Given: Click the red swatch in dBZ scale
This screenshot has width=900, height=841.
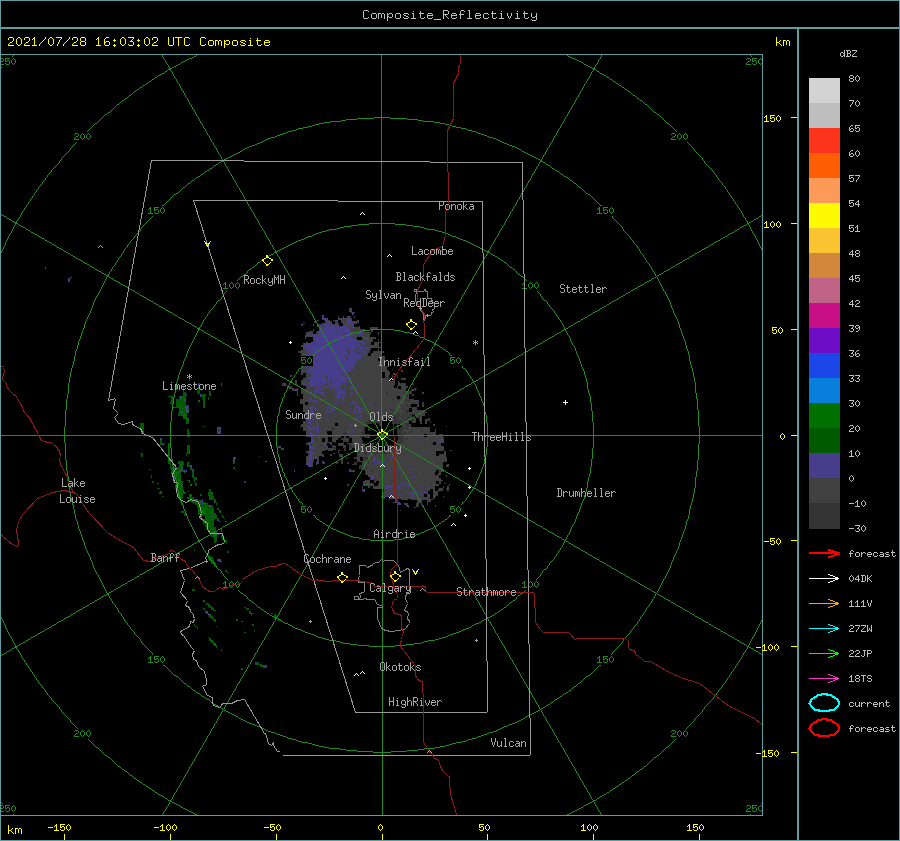Looking at the screenshot, I should pyautogui.click(x=824, y=140).
